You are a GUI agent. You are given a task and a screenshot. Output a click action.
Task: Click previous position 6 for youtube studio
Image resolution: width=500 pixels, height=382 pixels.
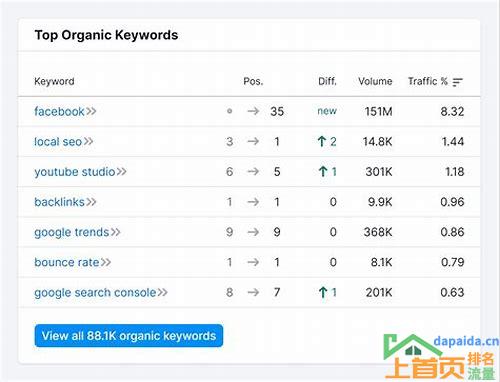pos(229,172)
